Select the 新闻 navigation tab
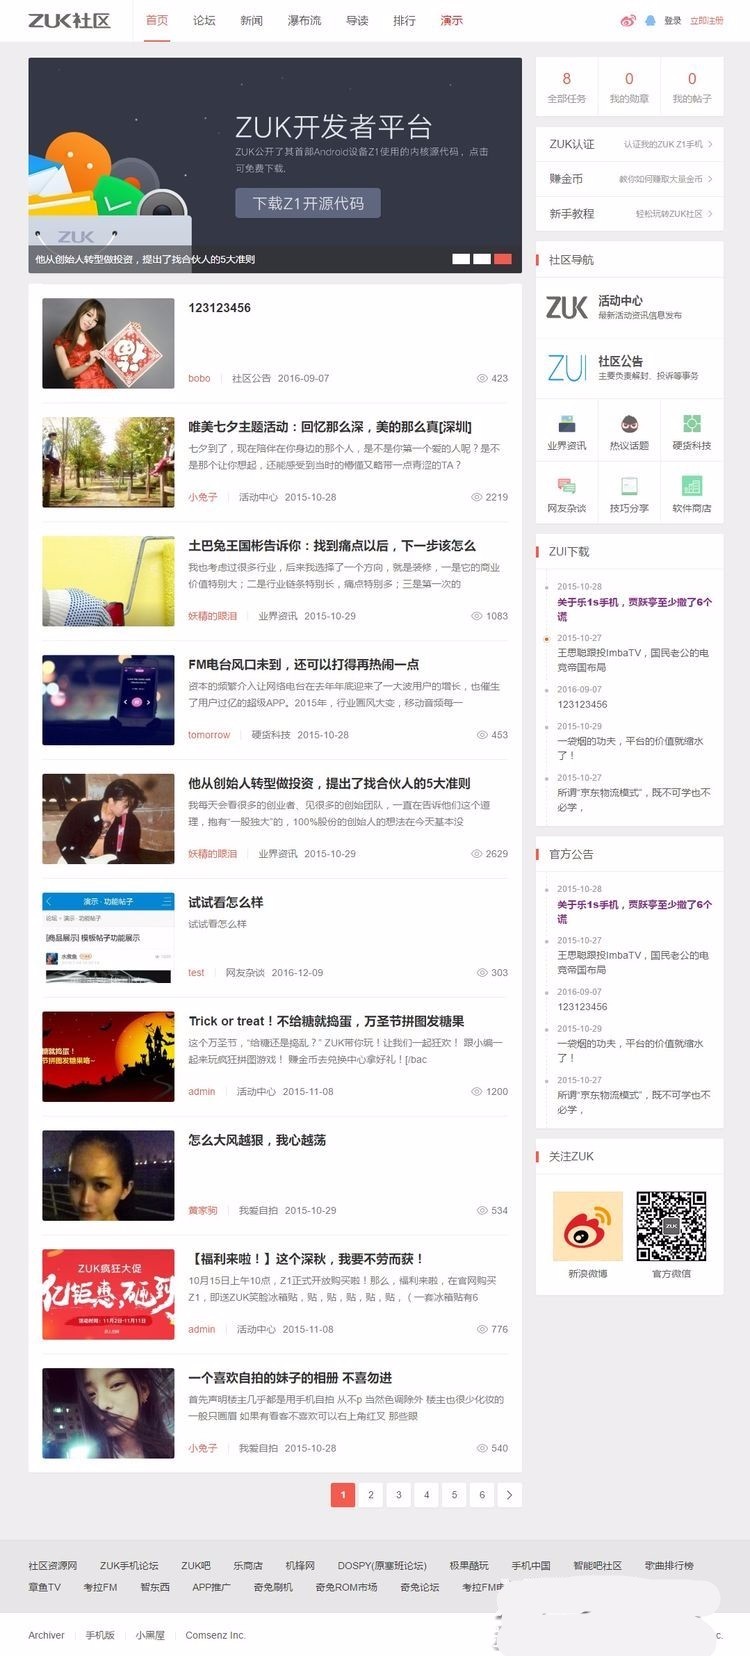 point(252,20)
